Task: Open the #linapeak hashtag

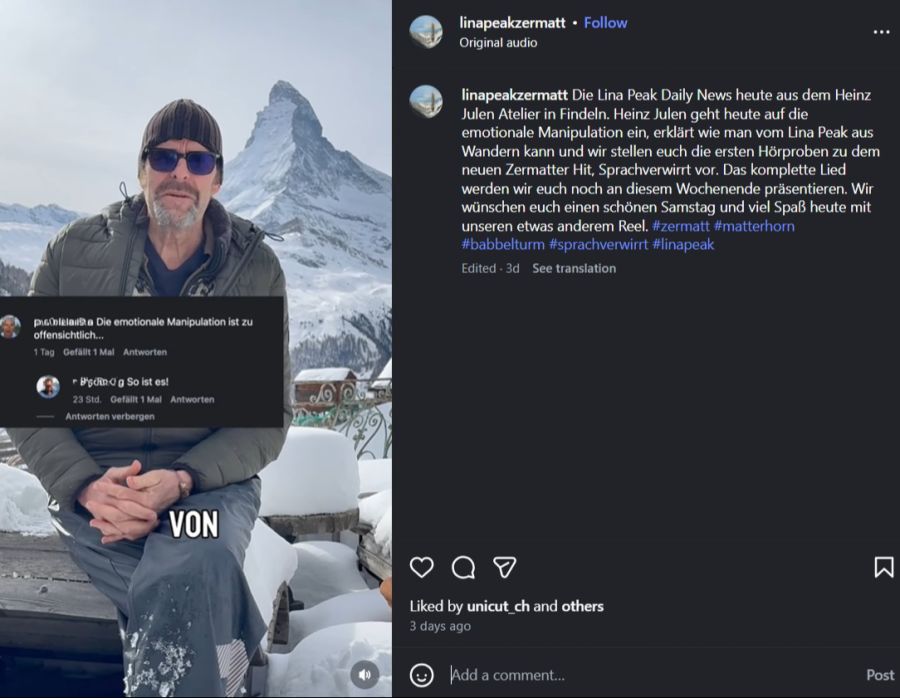Action: (x=683, y=244)
